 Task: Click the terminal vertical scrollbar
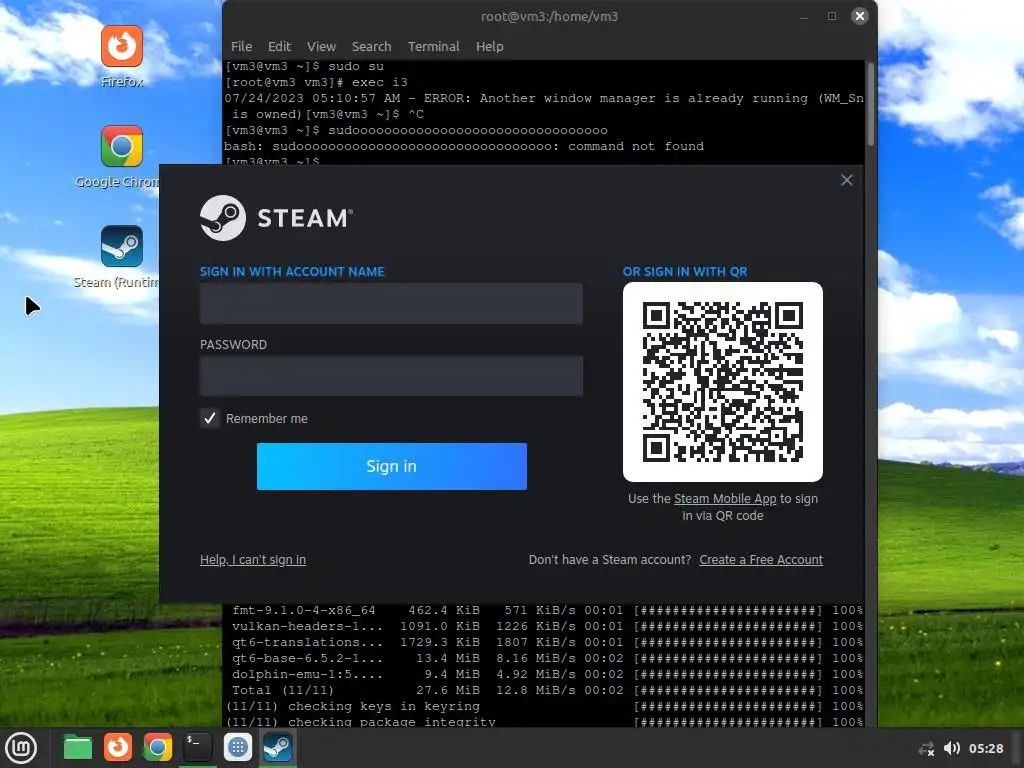pyautogui.click(x=870, y=104)
